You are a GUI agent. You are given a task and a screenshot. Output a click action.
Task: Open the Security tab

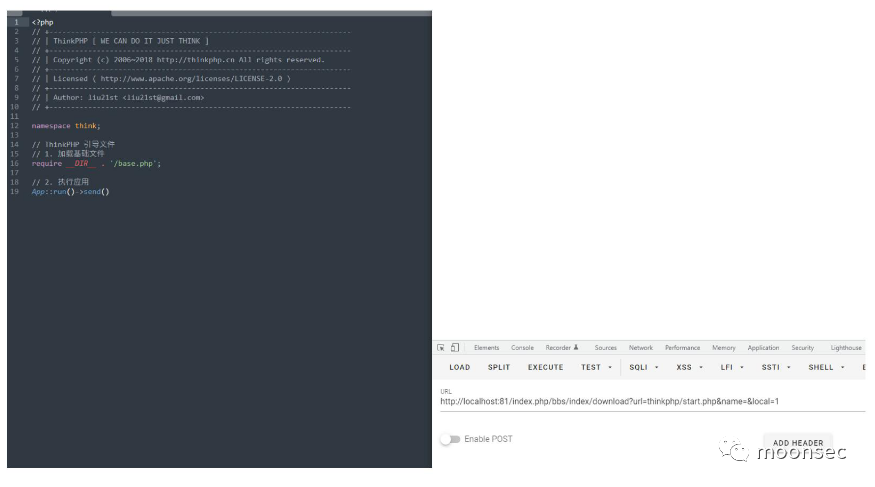tap(802, 348)
